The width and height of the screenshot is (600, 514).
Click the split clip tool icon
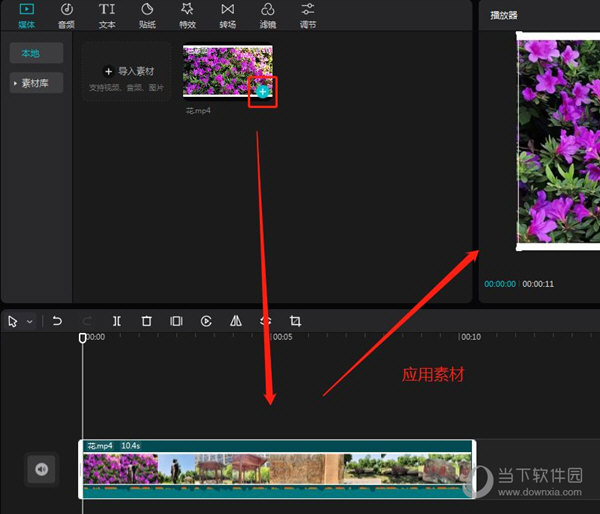coord(117,321)
